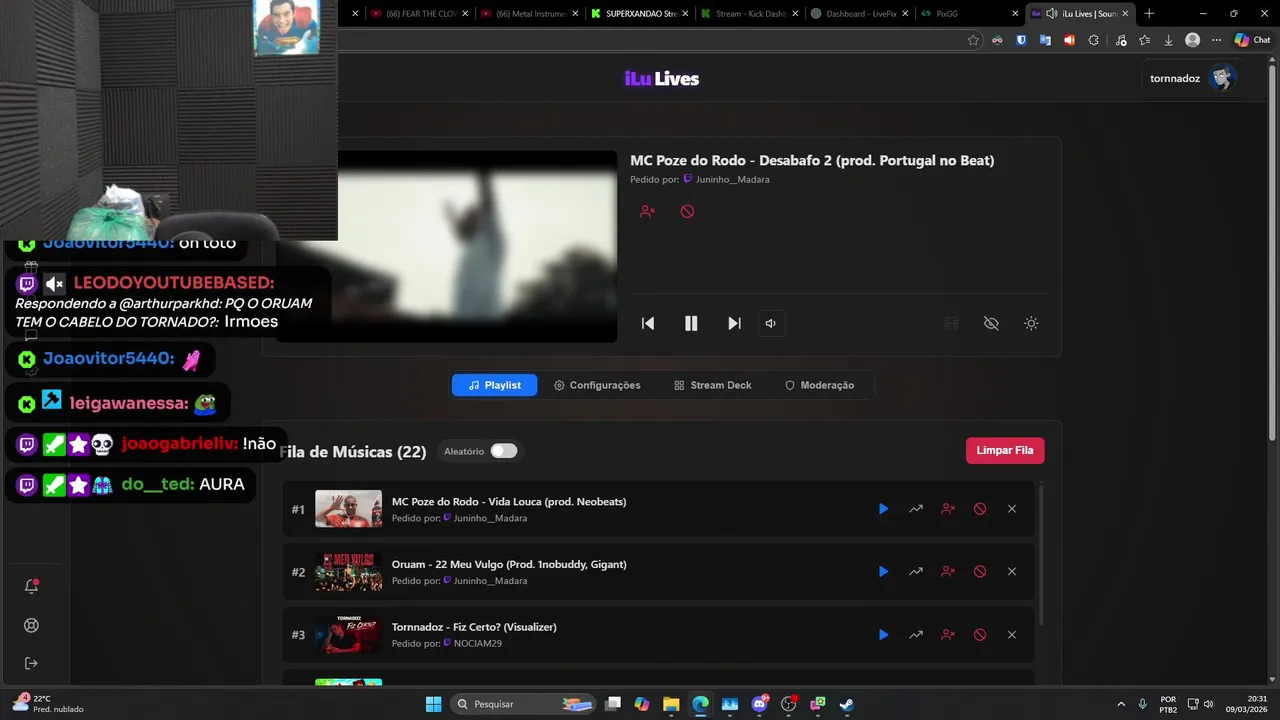Open notifications bell in left sidebar

coord(31,587)
